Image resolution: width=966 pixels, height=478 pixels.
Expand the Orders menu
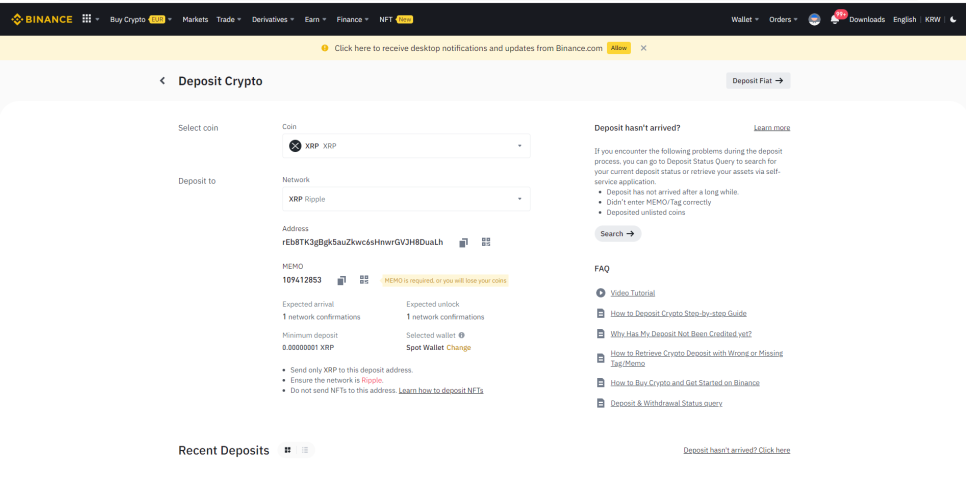(x=783, y=20)
